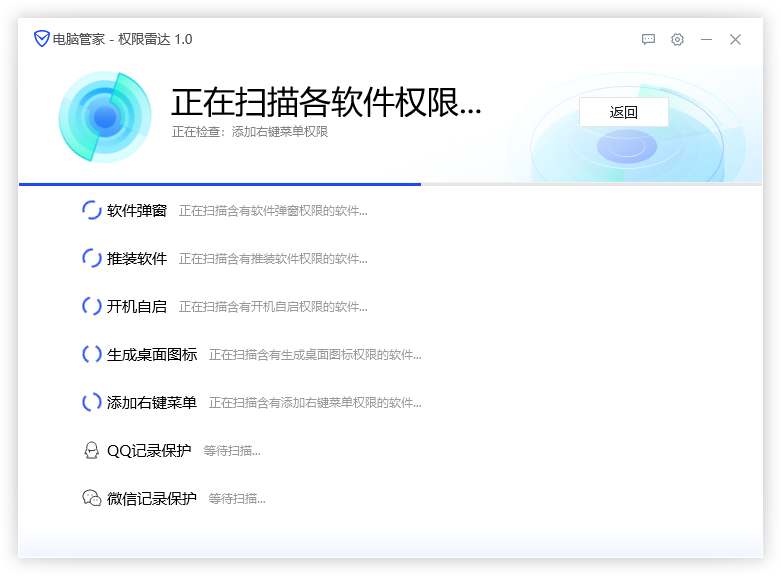Click the 添加右键菜单 spinner icon
The width and height of the screenshot is (781, 576).
(92, 402)
